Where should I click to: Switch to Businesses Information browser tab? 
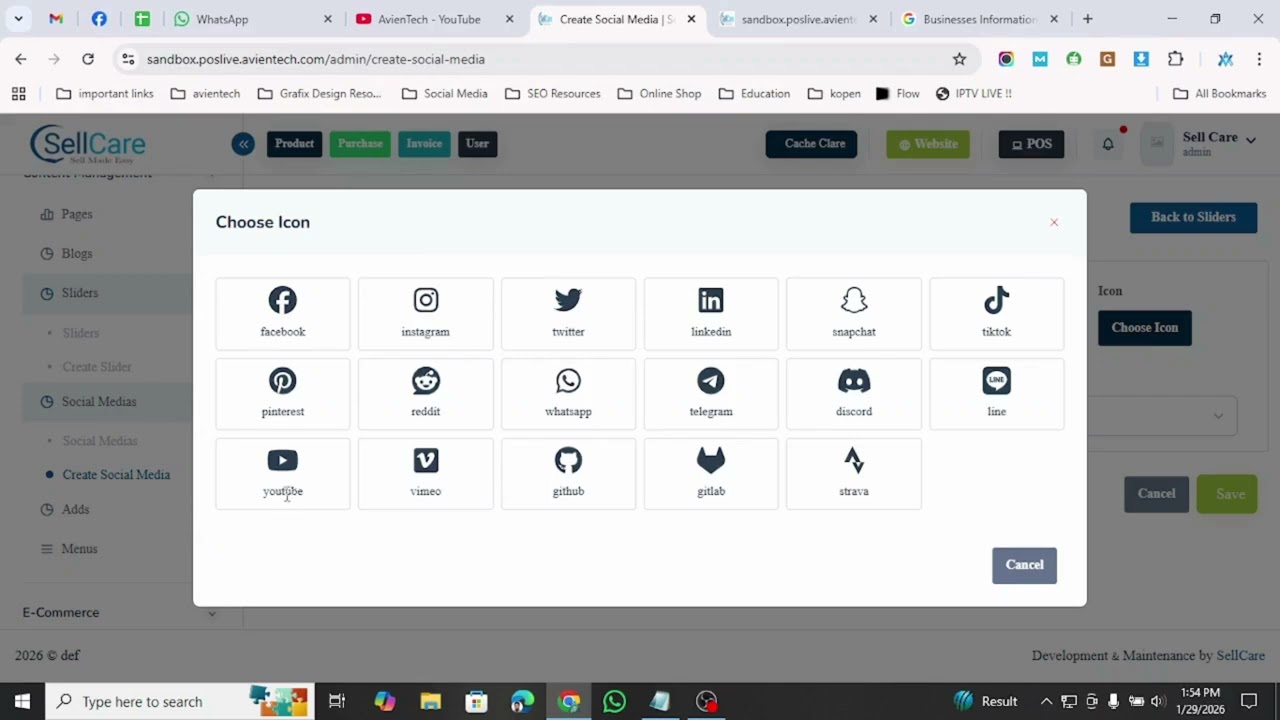coord(980,19)
